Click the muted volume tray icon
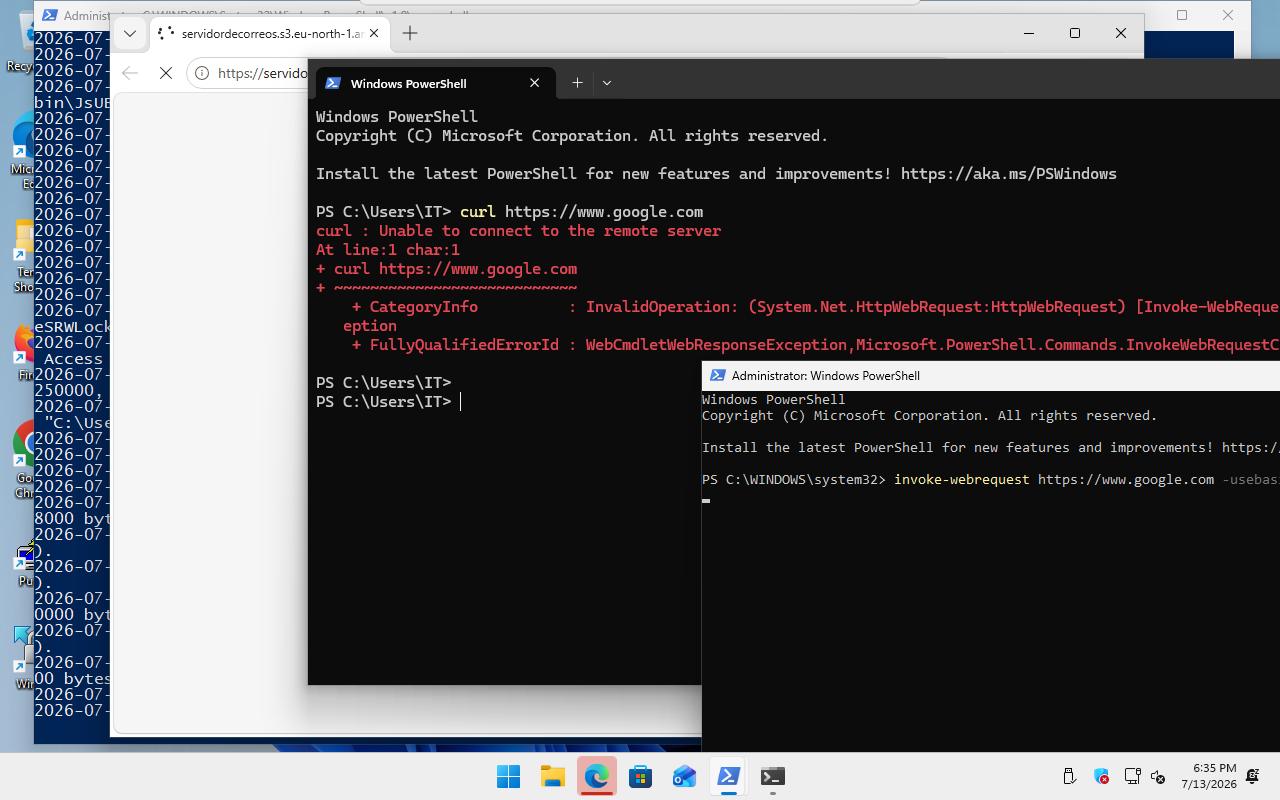1280x800 pixels. [x=1158, y=776]
